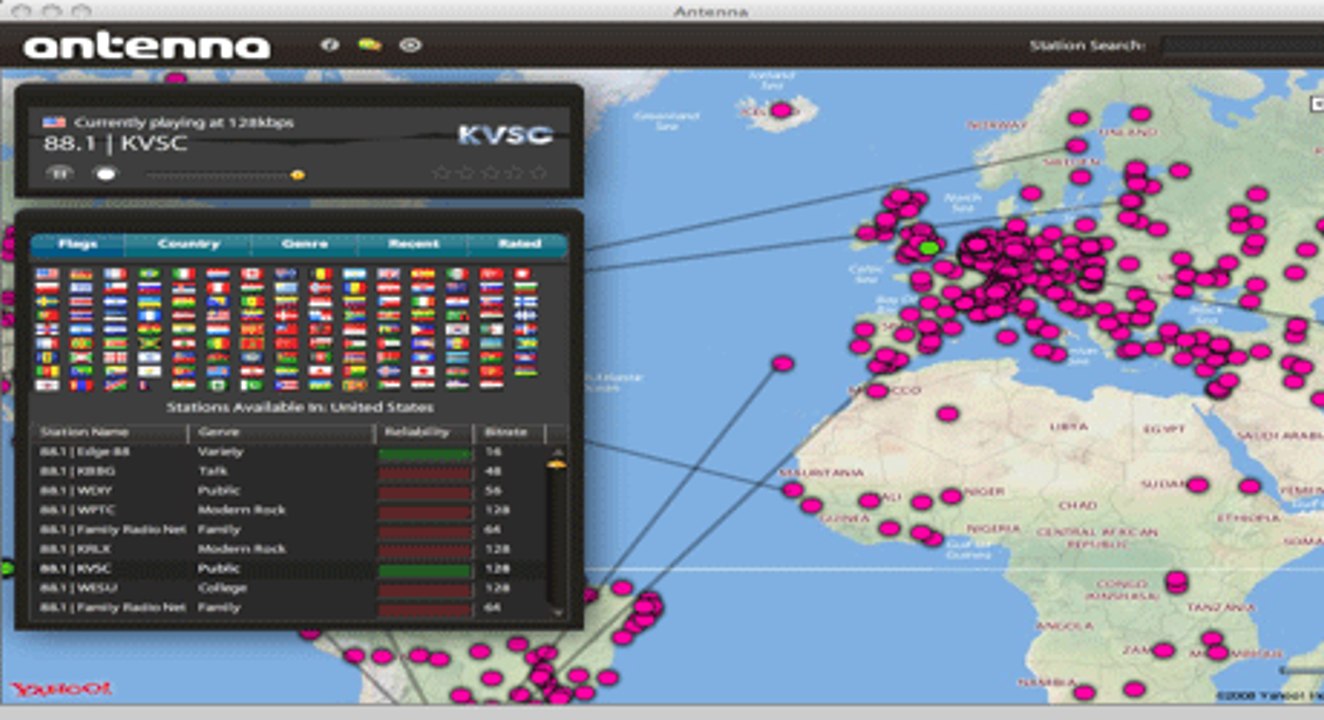
Task: Click the College genre cell
Action: tap(222, 588)
